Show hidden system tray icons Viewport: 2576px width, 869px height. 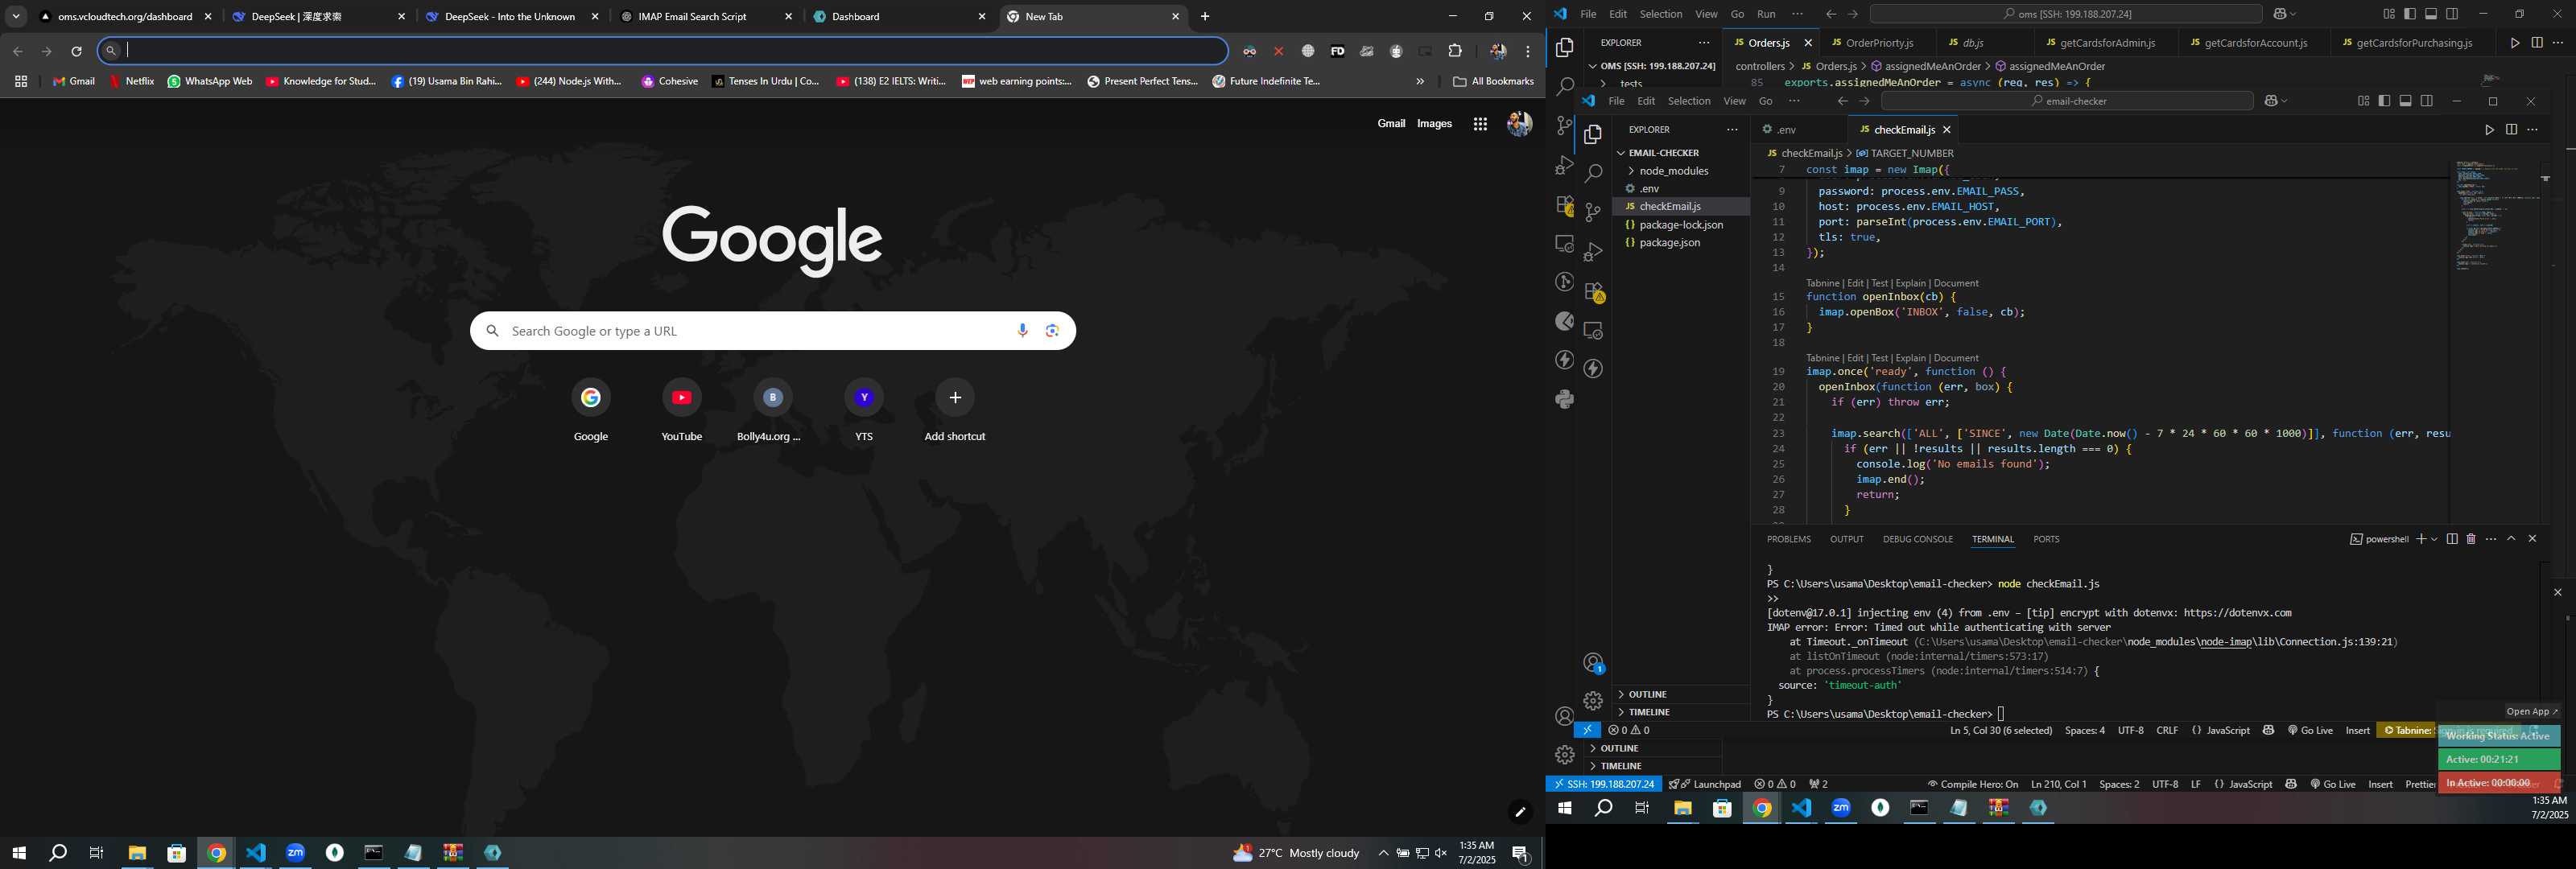click(1383, 853)
